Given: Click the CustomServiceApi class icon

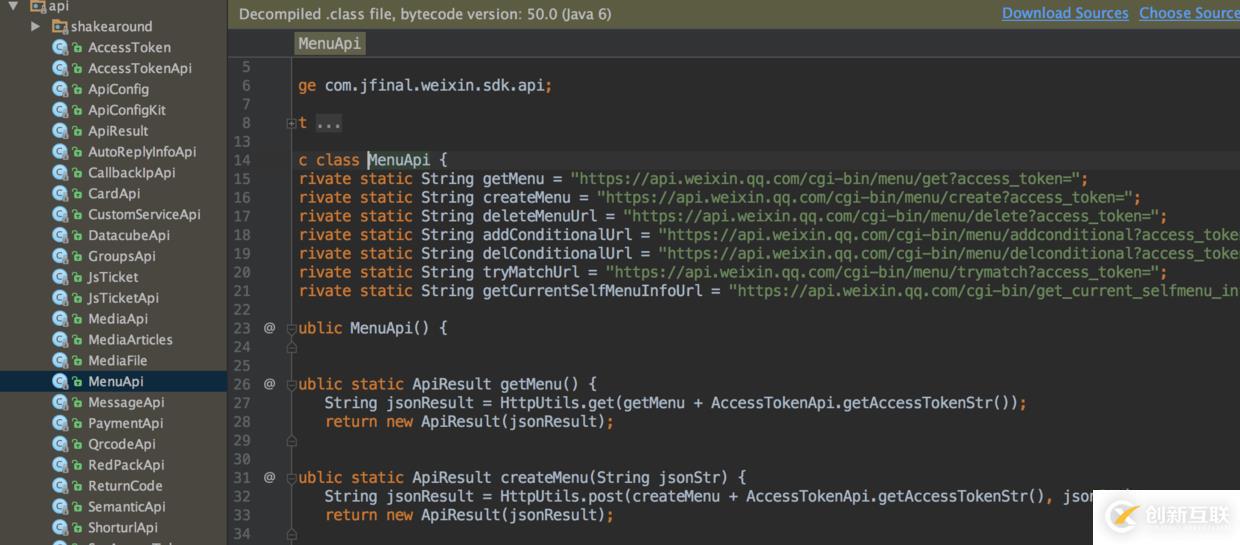Looking at the screenshot, I should [60, 214].
